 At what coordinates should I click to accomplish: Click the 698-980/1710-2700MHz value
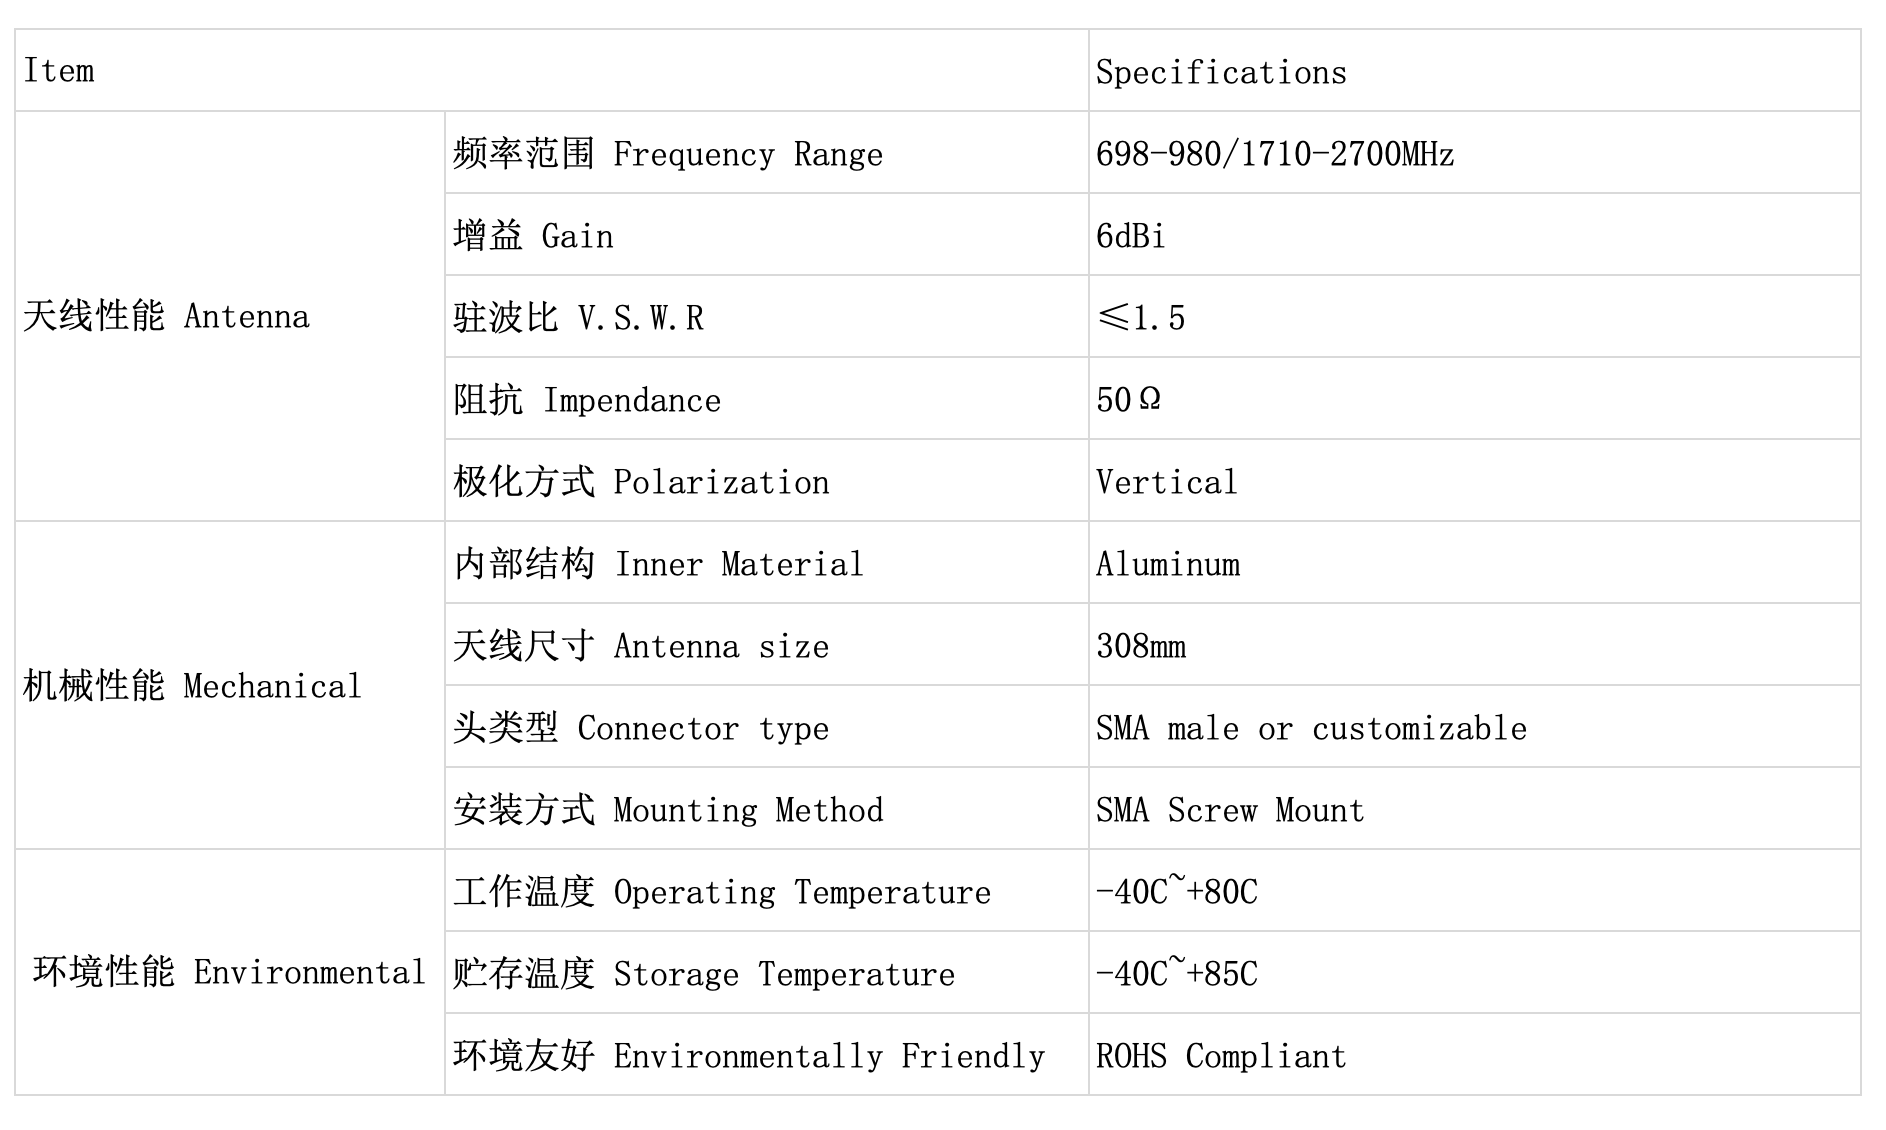coord(1275,154)
